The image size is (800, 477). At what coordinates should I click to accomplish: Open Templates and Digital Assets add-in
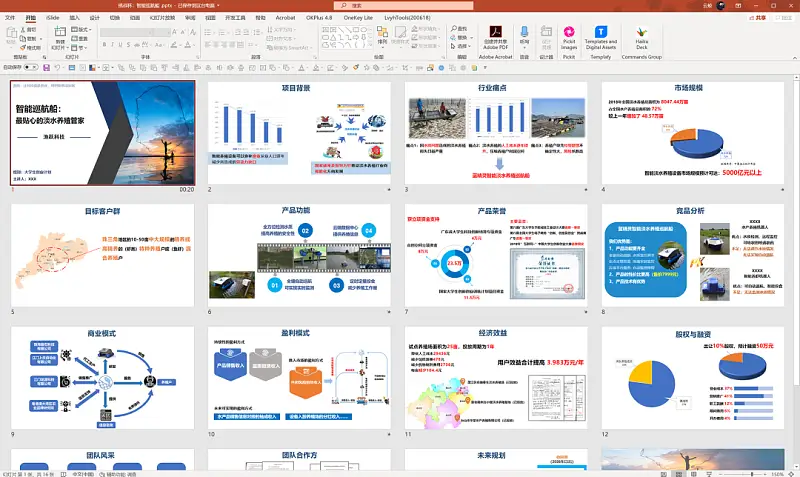pos(601,37)
